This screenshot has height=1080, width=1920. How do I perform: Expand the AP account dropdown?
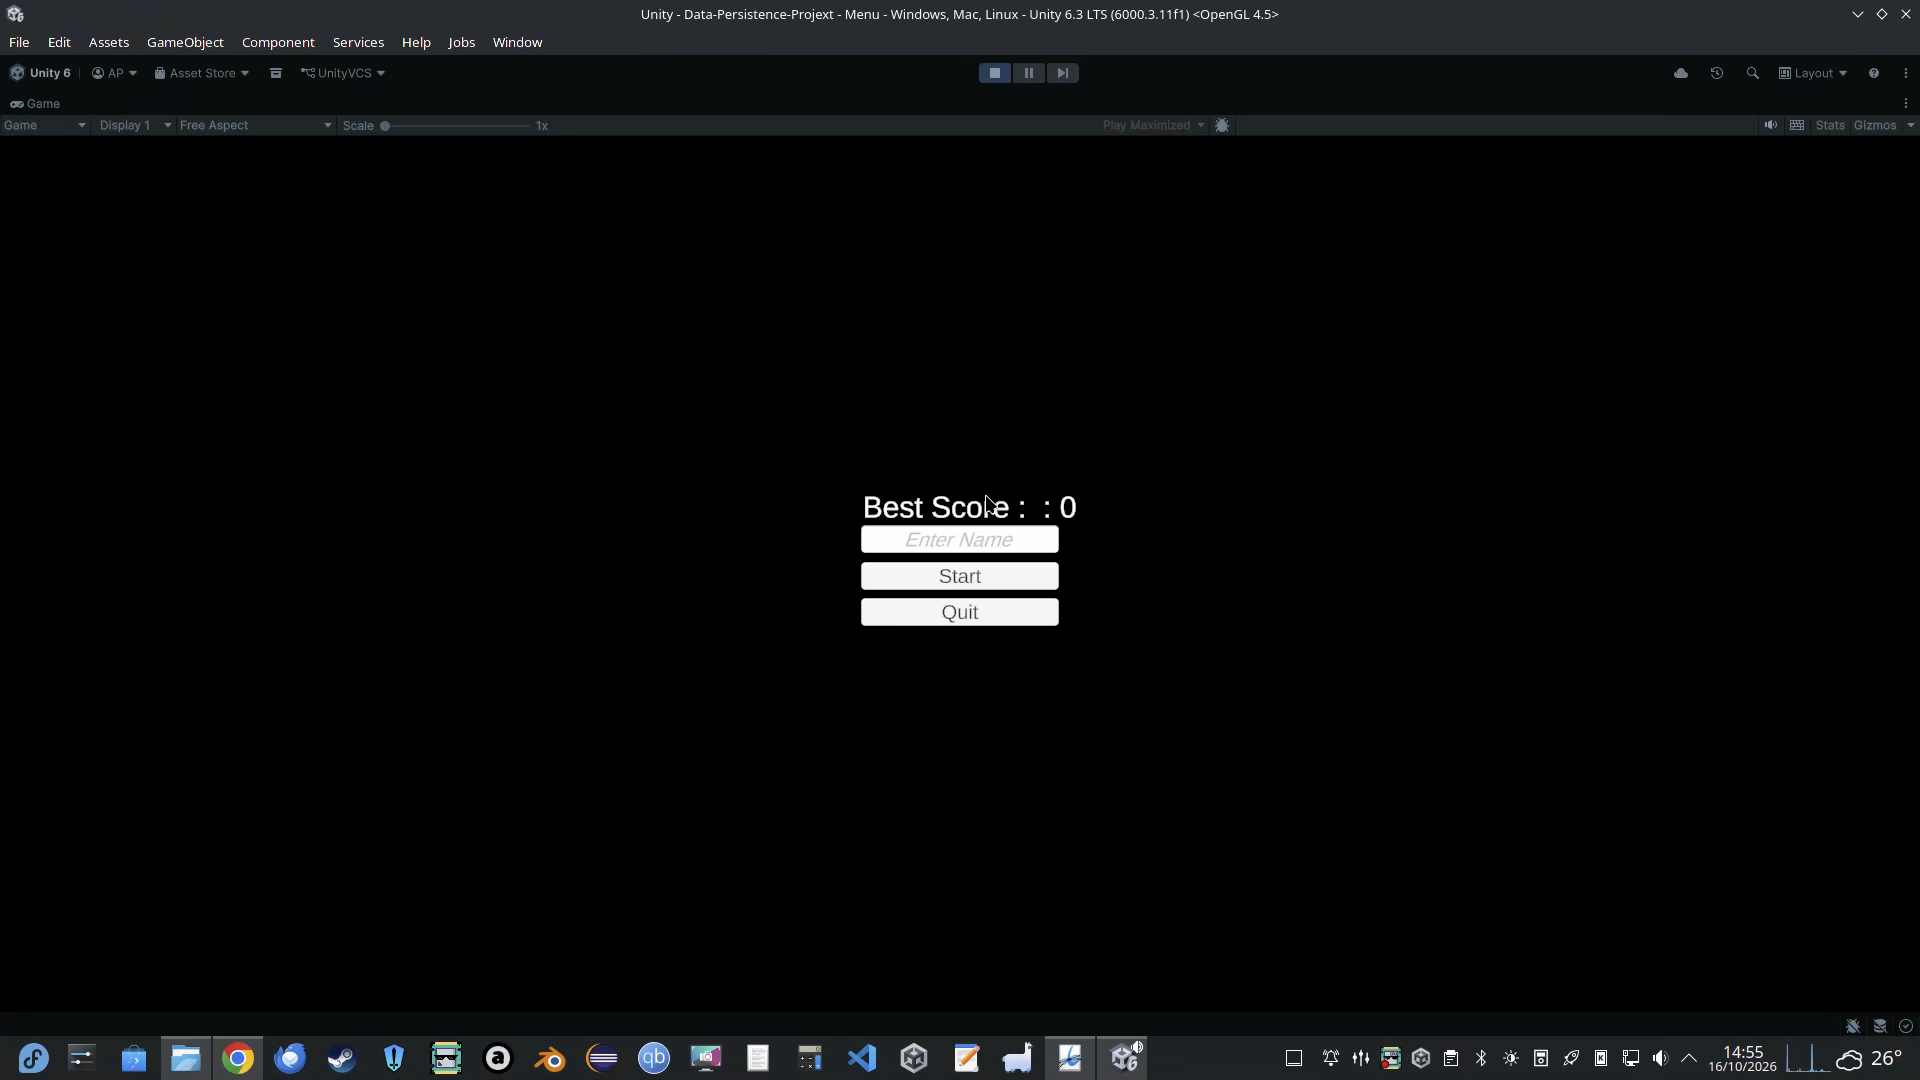114,73
